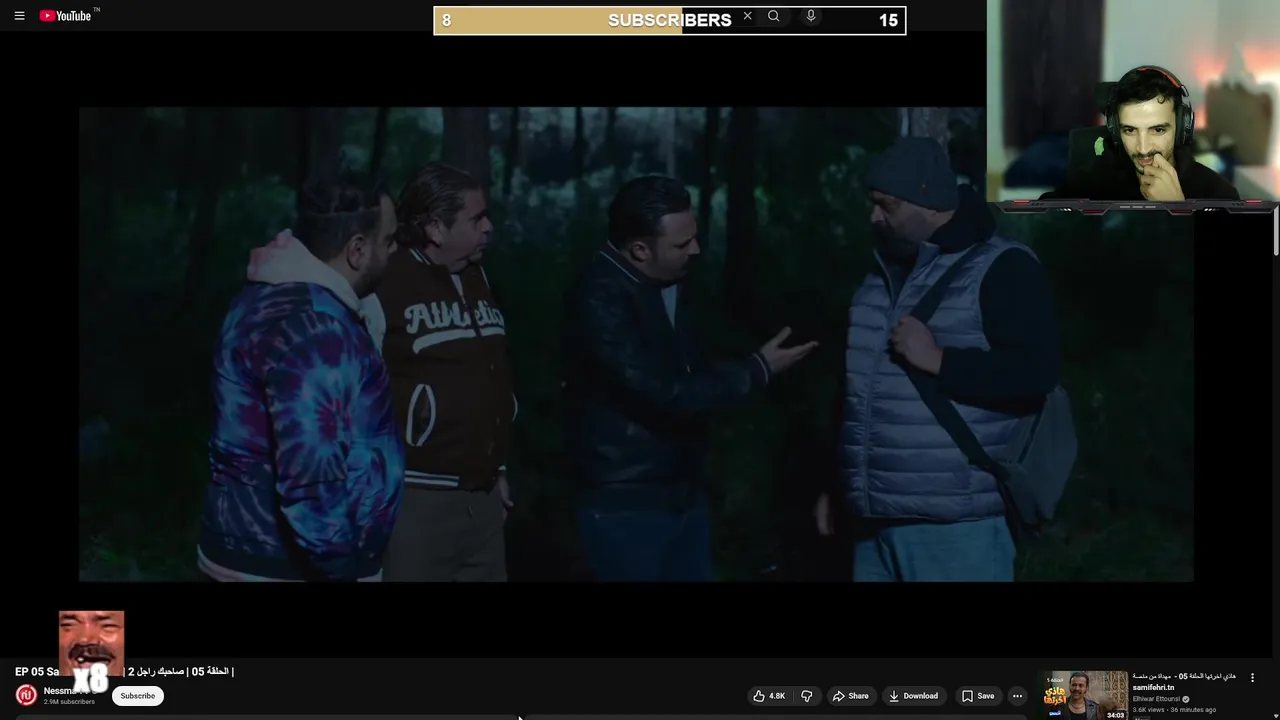Open the Nessma channel avatar
This screenshot has height=720, width=1280.
pos(26,695)
